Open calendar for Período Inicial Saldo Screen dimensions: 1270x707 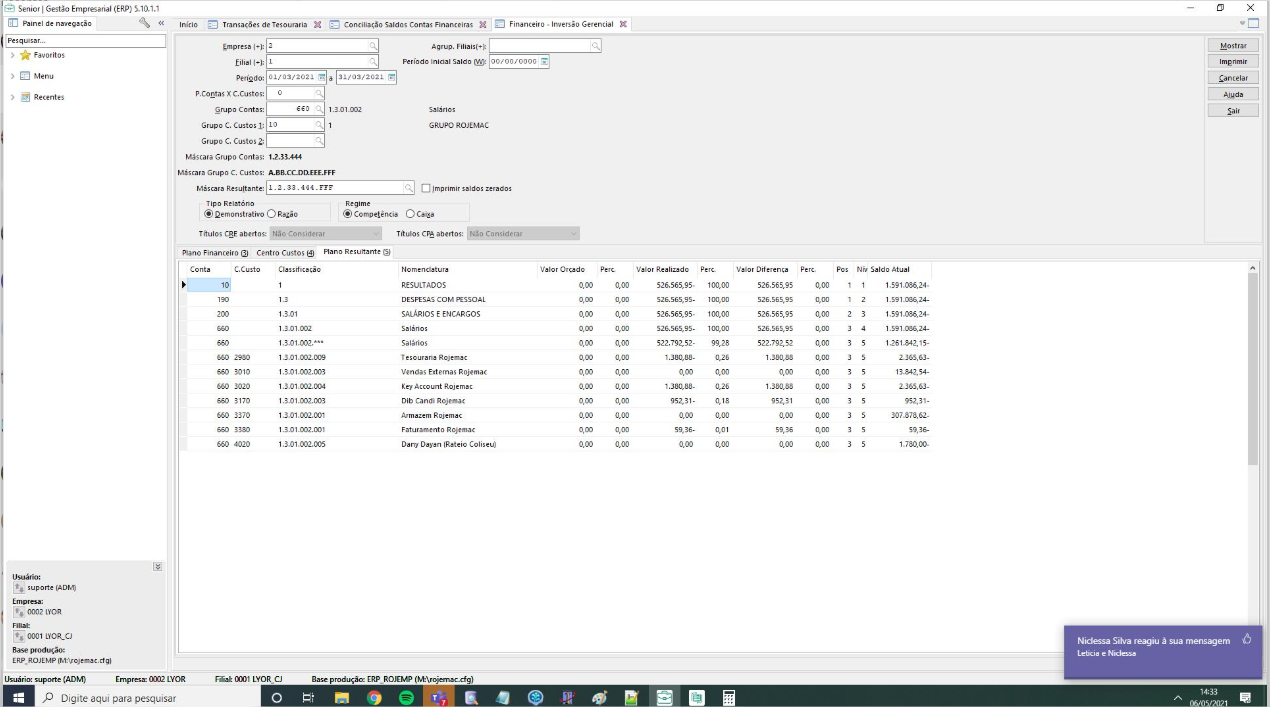click(x=545, y=62)
